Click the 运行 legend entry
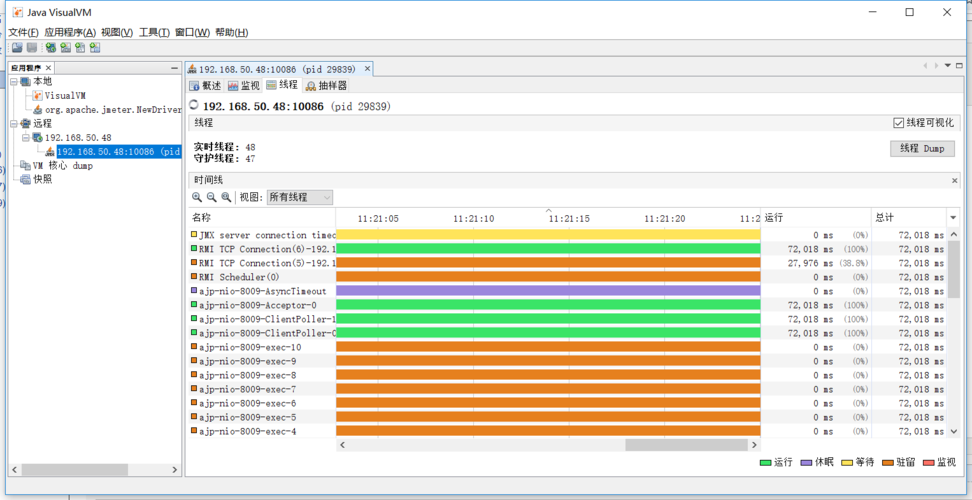 (776, 463)
